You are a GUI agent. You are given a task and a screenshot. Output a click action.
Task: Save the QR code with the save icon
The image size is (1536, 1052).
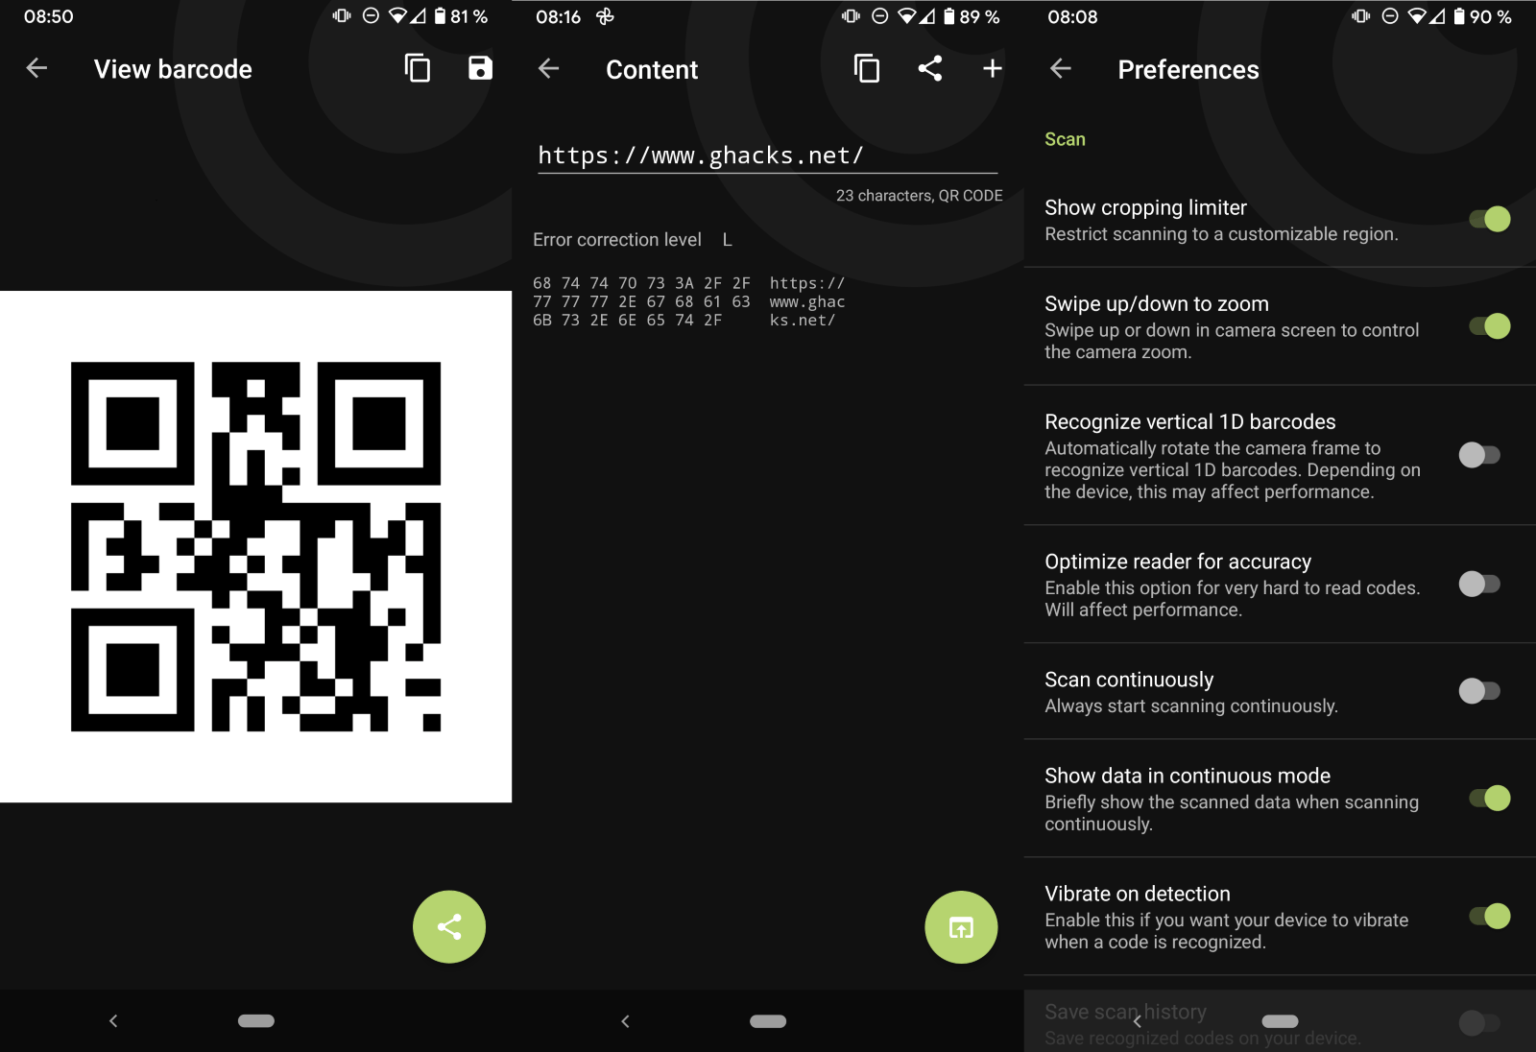pos(480,68)
